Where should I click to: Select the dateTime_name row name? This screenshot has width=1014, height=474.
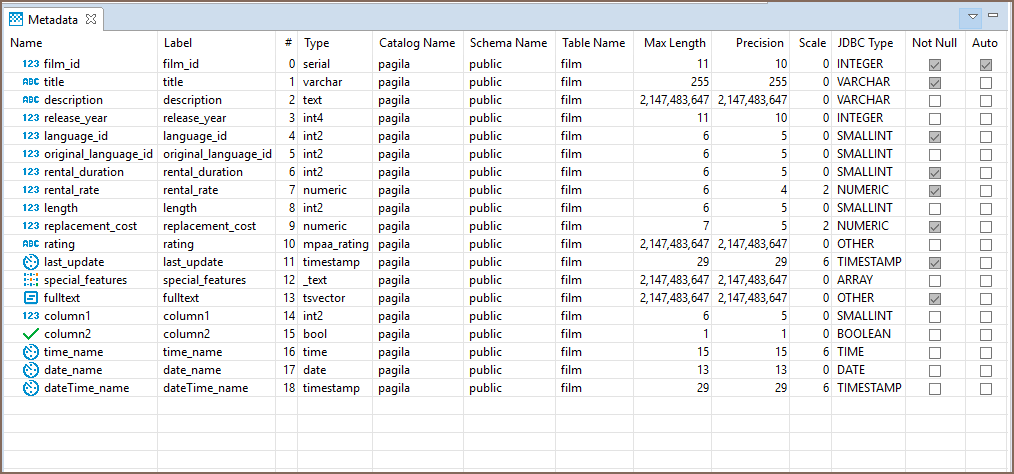coord(86,388)
